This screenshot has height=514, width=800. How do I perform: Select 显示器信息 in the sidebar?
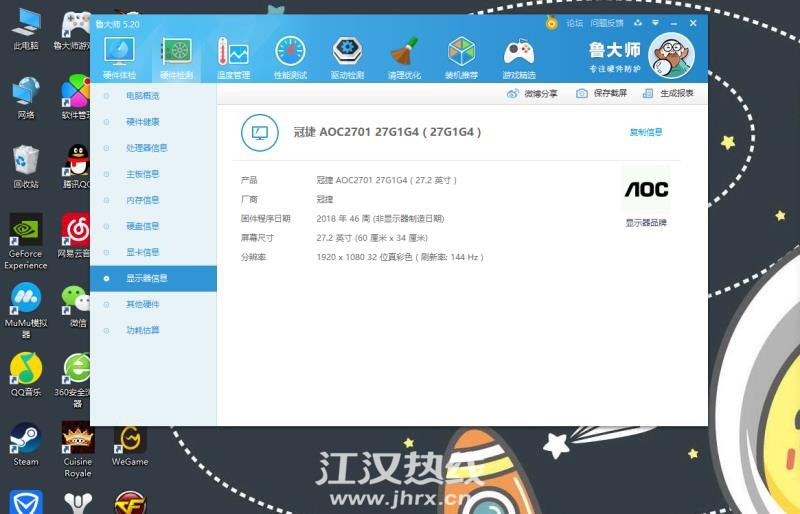[x=153, y=278]
